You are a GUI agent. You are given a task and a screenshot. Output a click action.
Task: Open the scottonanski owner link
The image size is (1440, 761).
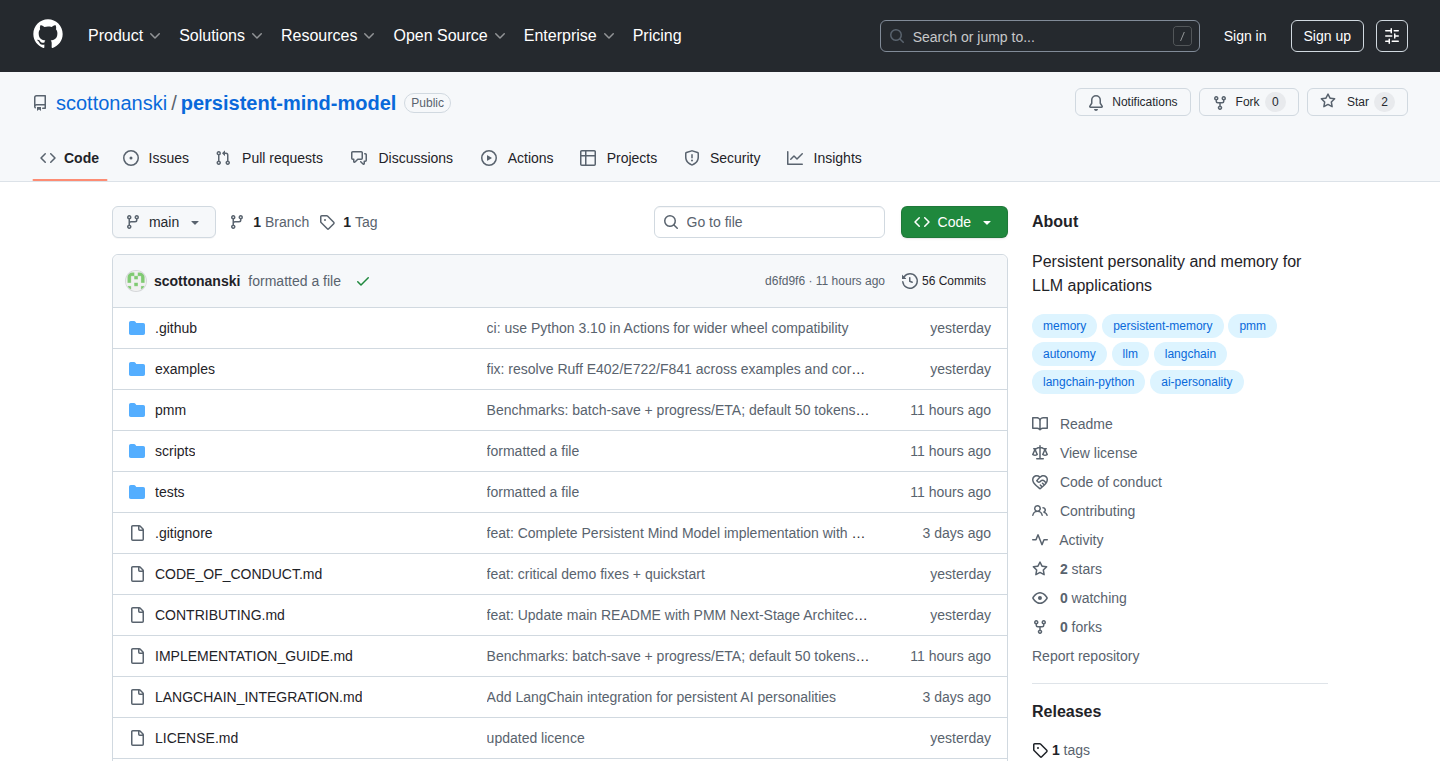[111, 103]
